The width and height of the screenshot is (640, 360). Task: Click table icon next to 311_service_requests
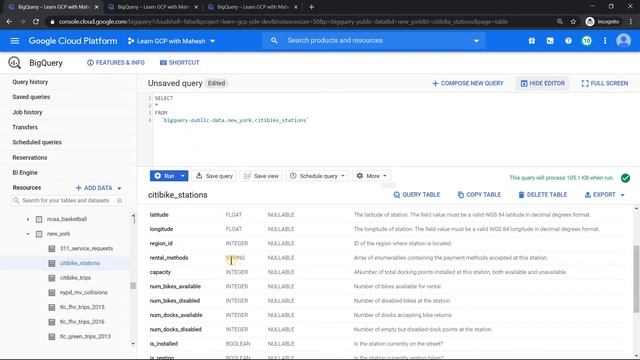click(52, 249)
